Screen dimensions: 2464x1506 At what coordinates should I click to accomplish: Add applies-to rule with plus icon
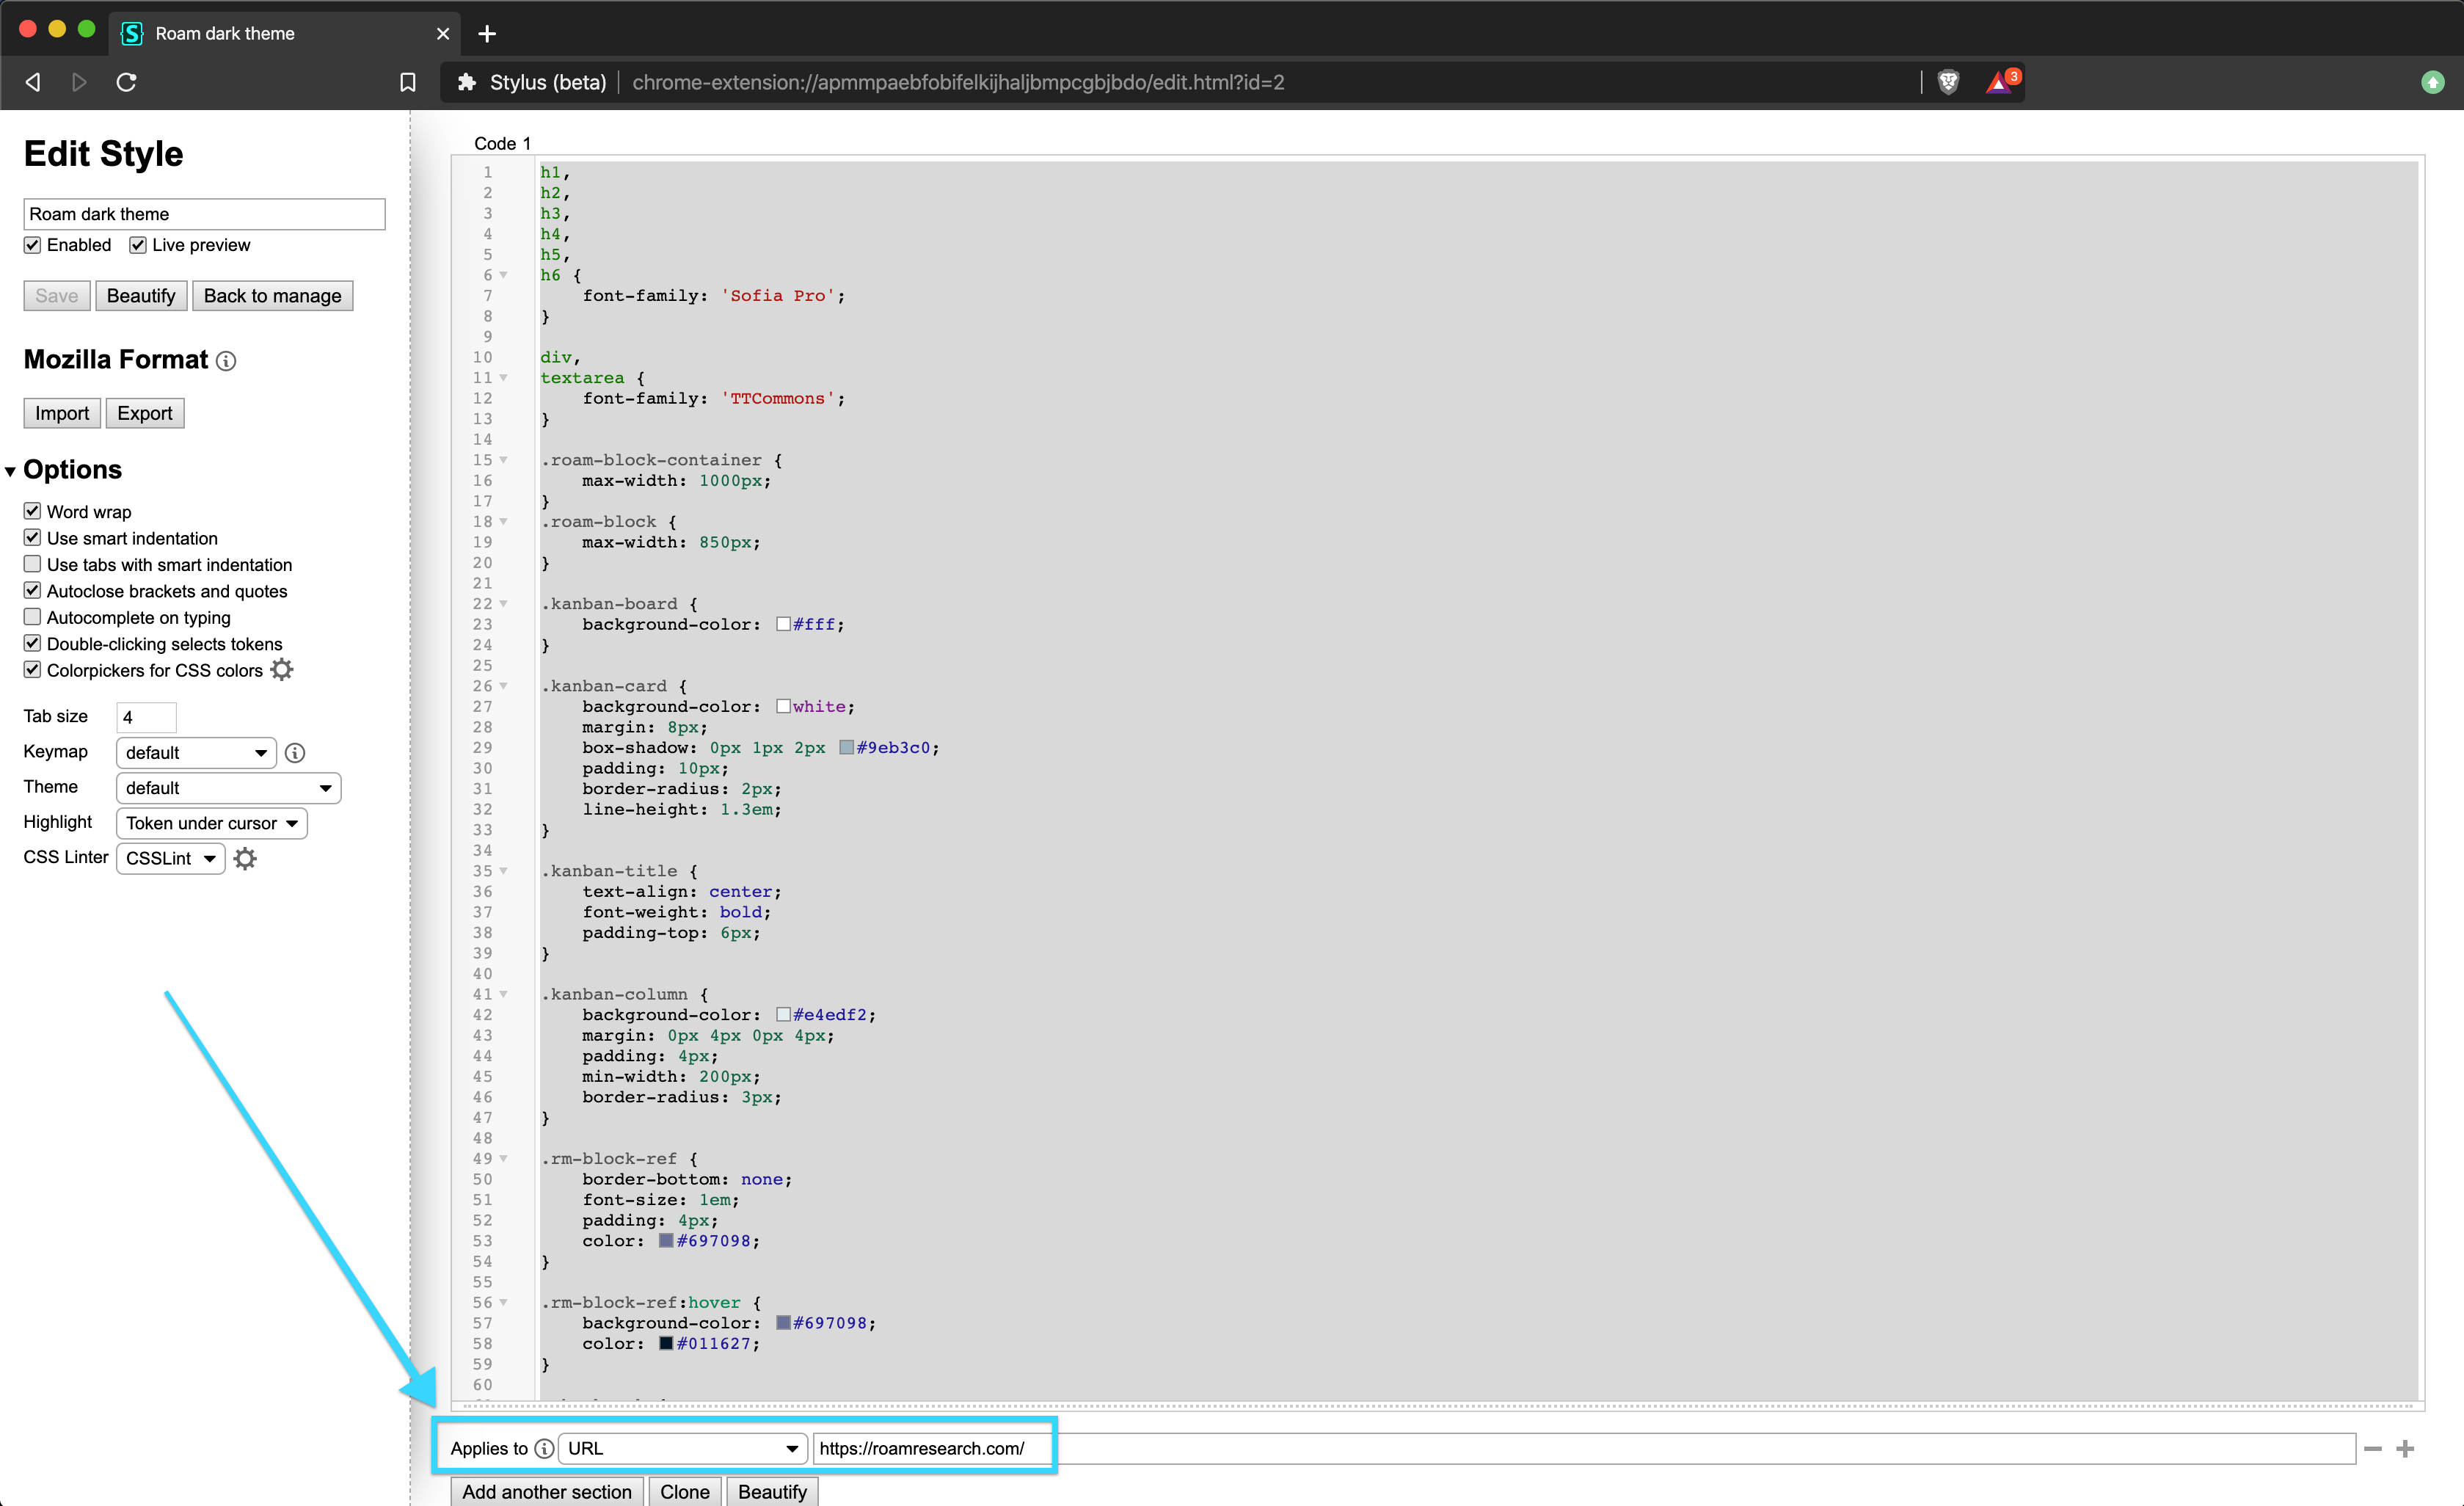[2405, 1449]
